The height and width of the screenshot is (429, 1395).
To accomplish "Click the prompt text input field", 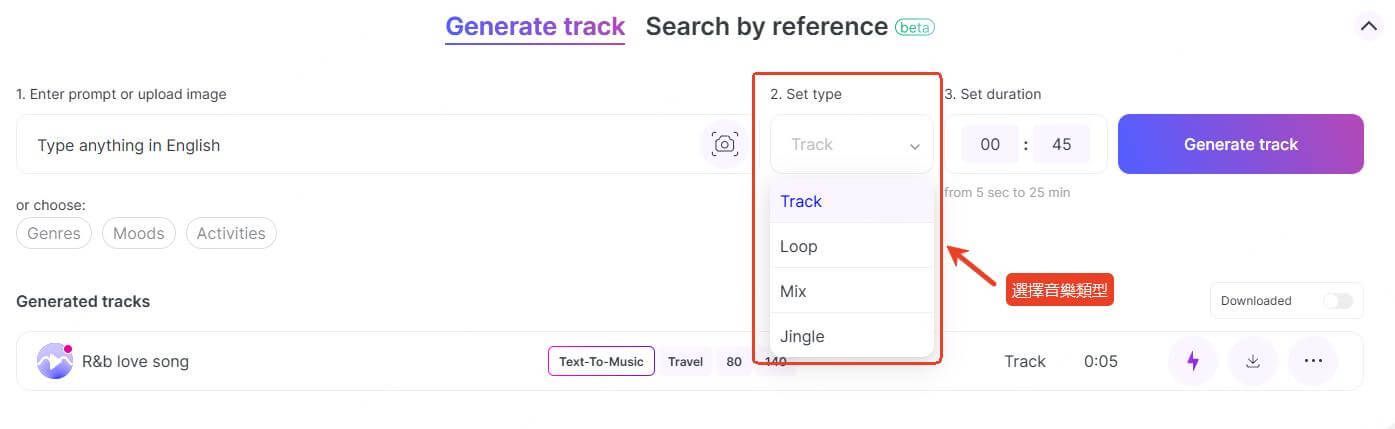I will click(360, 144).
